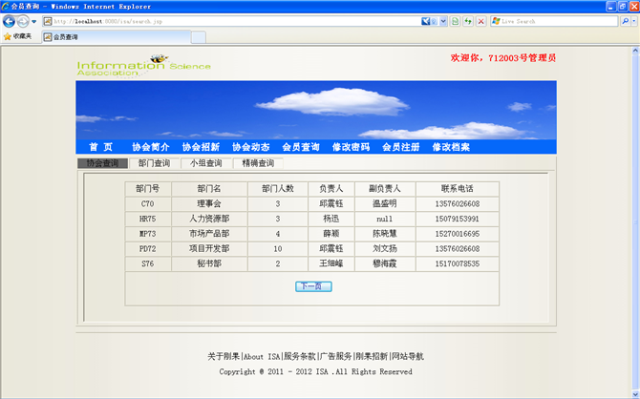
Task: Select the 会员查询 browser tab
Action: (116, 37)
